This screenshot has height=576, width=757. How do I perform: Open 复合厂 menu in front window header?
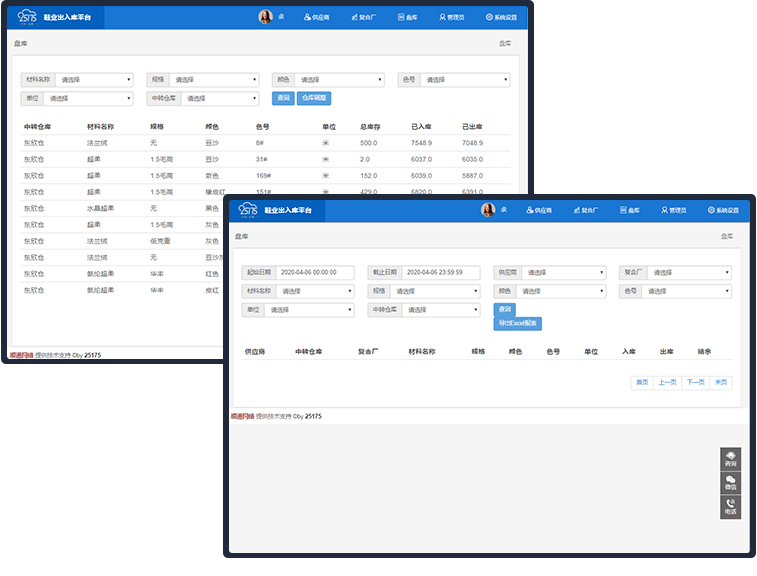tap(586, 211)
